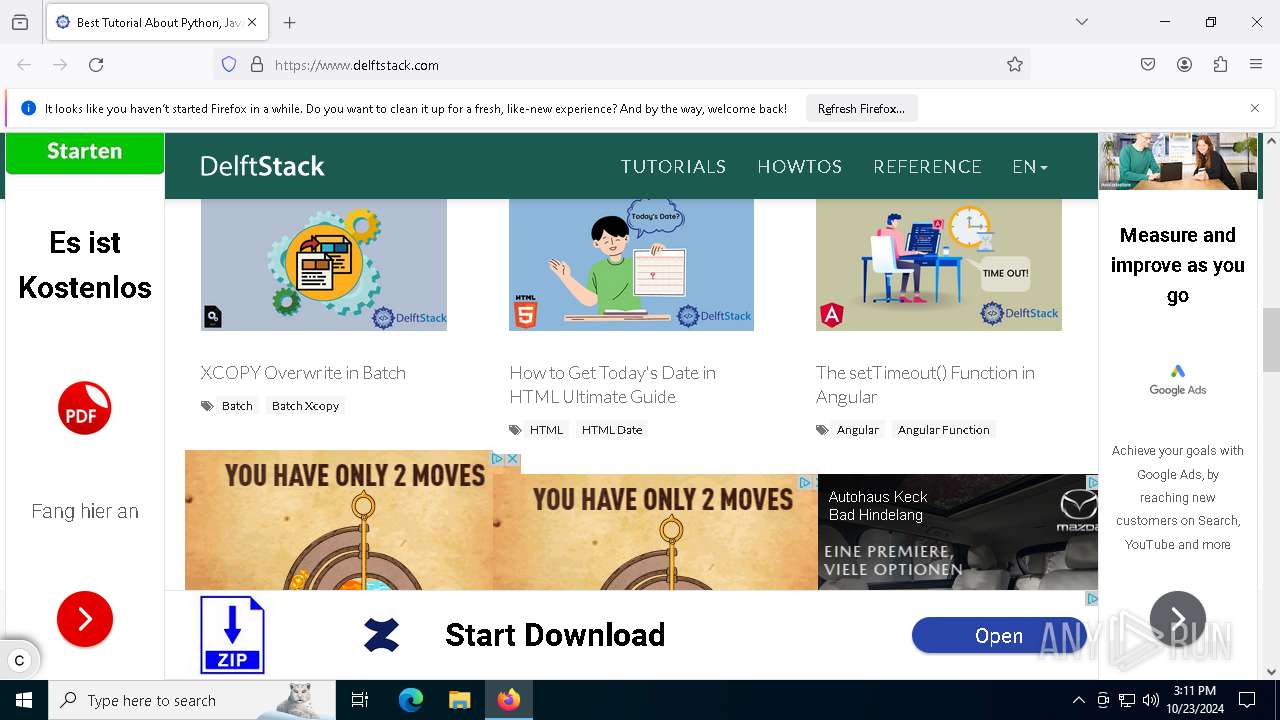
Task: Click Start Download ad text
Action: tap(555, 635)
